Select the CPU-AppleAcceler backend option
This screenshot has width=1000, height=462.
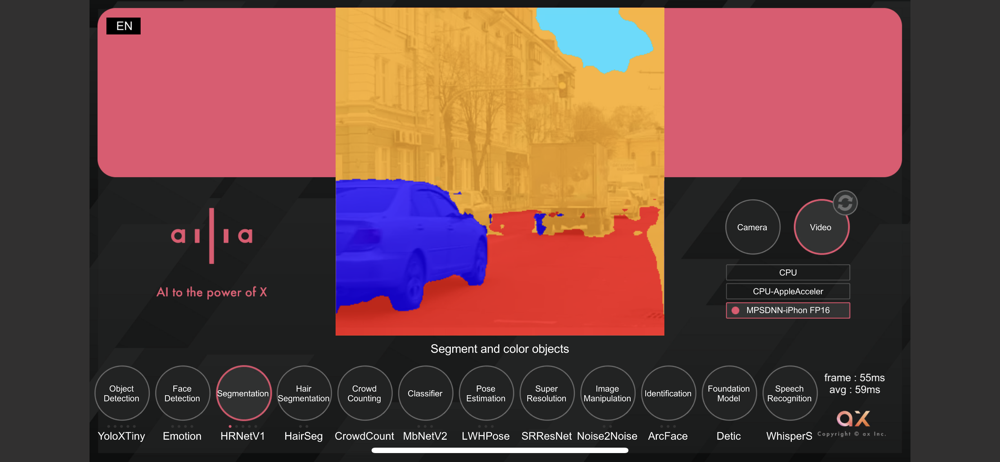coord(788,292)
